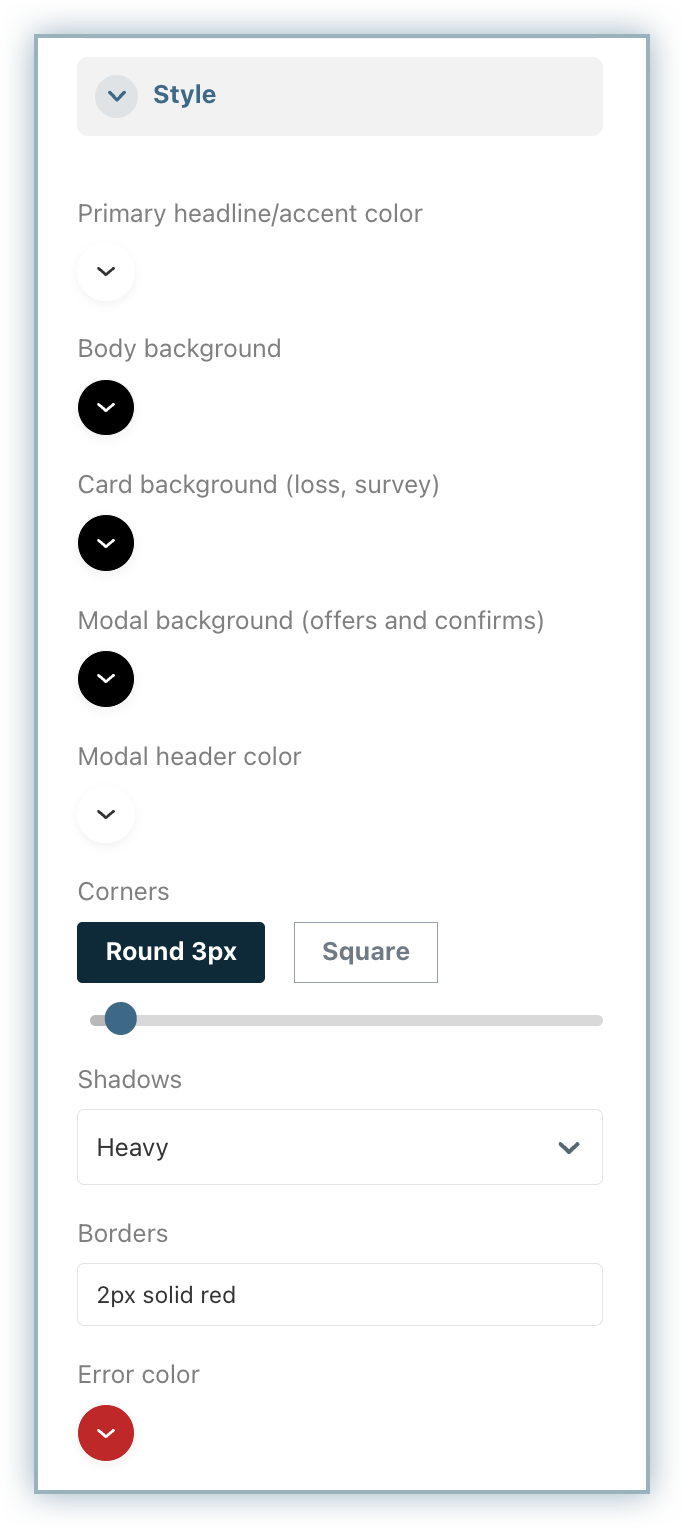Click the Body background label
Image resolution: width=684 pixels, height=1528 pixels.
tap(180, 349)
